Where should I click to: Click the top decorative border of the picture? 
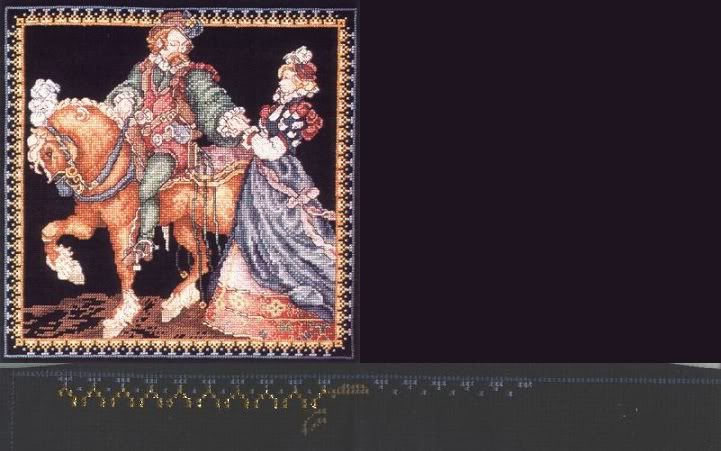pos(180,12)
